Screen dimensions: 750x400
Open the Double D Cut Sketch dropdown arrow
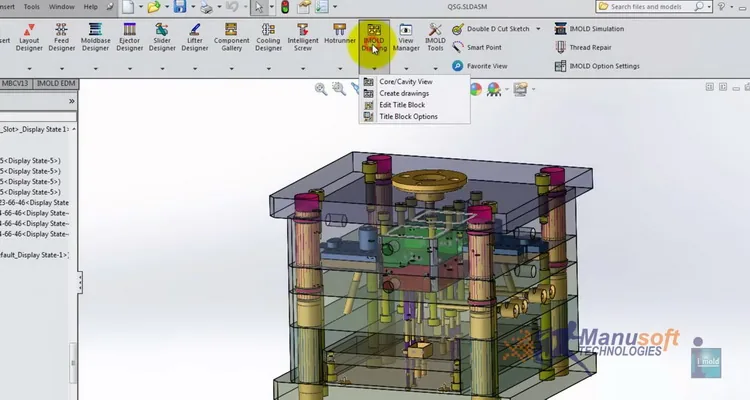538,29
